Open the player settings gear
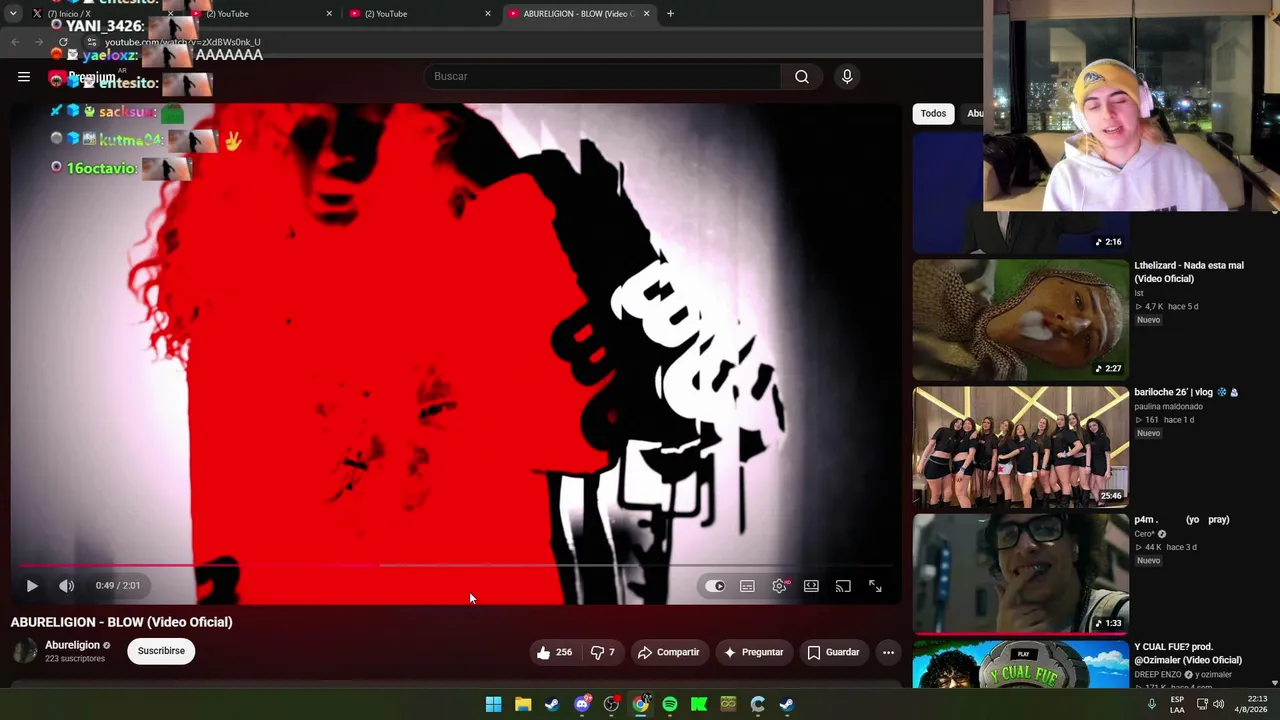This screenshot has width=1280, height=720. [x=779, y=586]
